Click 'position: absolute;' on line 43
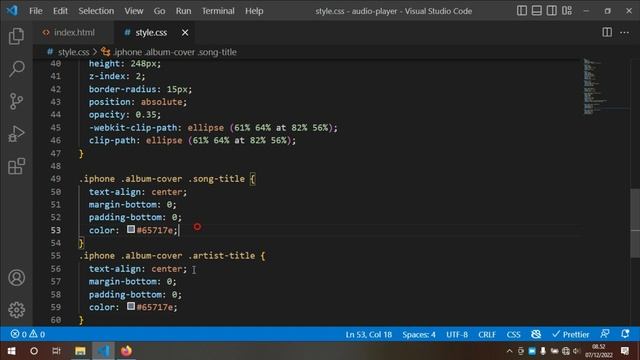The width and height of the screenshot is (640, 360). 138,102
